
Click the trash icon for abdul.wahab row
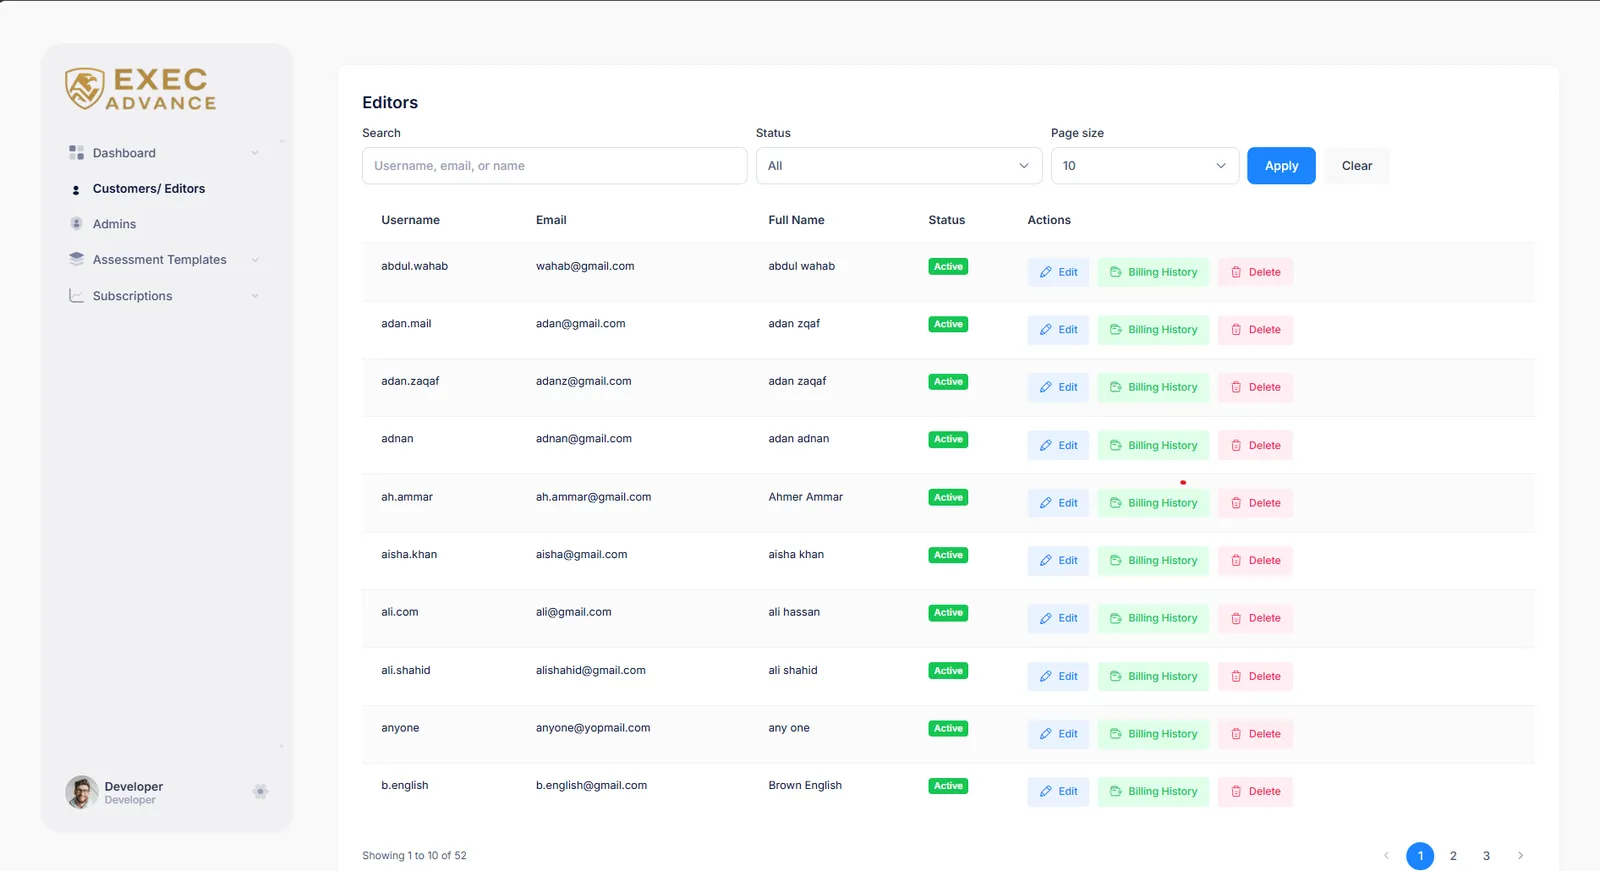click(1236, 272)
